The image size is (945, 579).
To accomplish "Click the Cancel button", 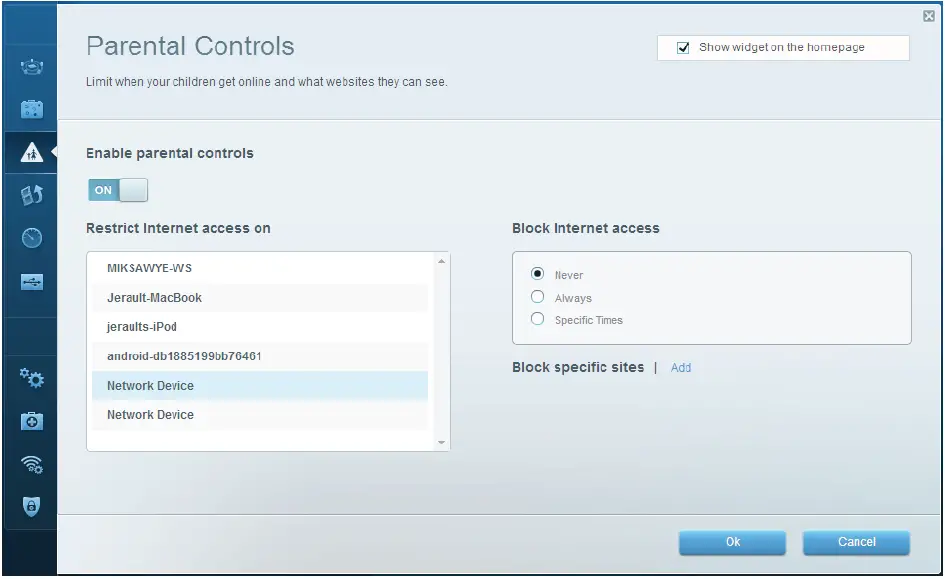I will [856, 542].
